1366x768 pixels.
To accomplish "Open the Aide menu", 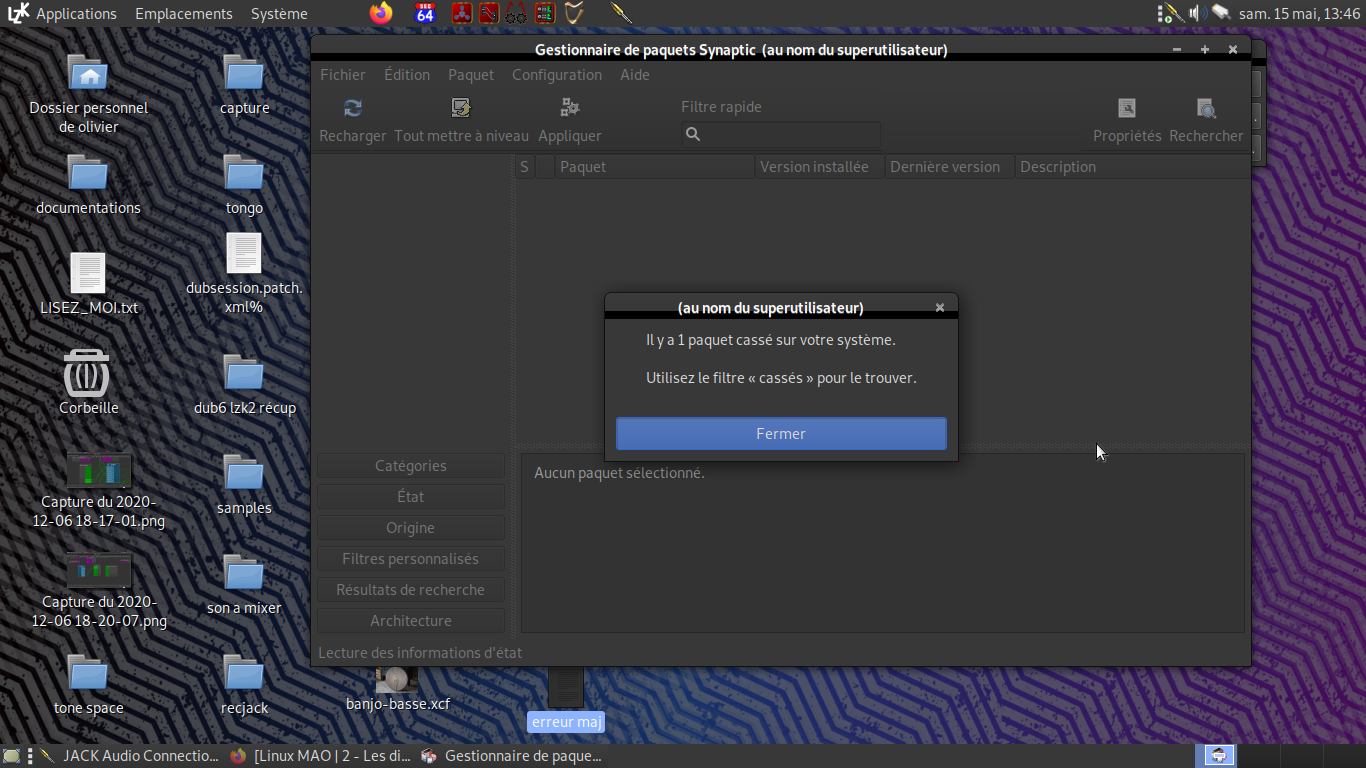I will [x=635, y=75].
